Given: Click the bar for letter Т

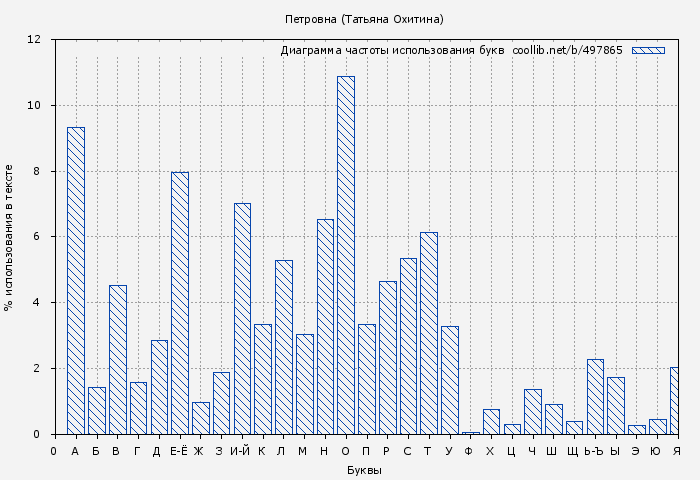Looking at the screenshot, I should coord(429,333).
